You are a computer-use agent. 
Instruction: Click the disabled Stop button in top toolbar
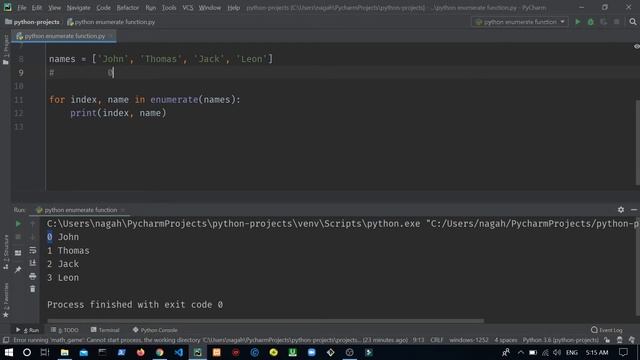pos(616,22)
